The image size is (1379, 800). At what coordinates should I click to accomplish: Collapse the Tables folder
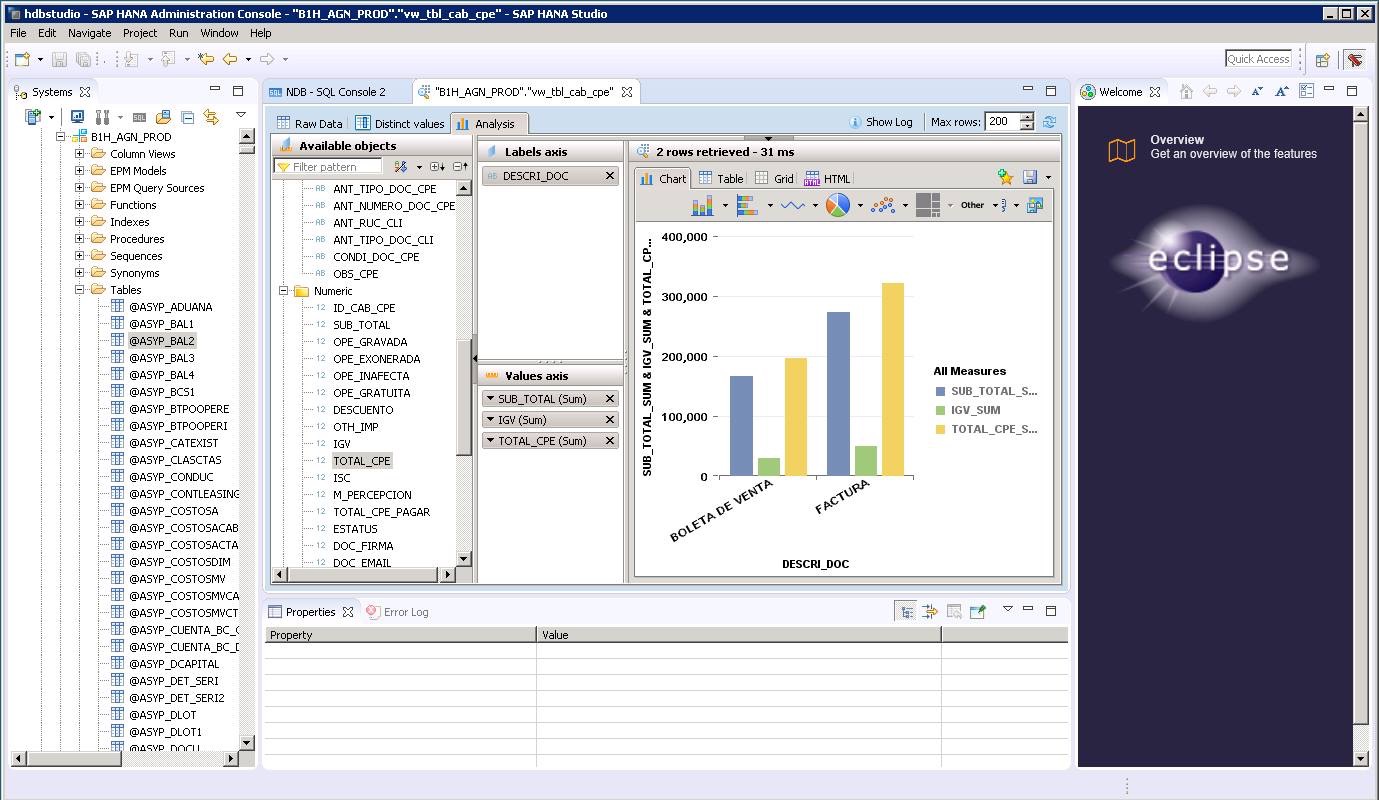(80, 290)
